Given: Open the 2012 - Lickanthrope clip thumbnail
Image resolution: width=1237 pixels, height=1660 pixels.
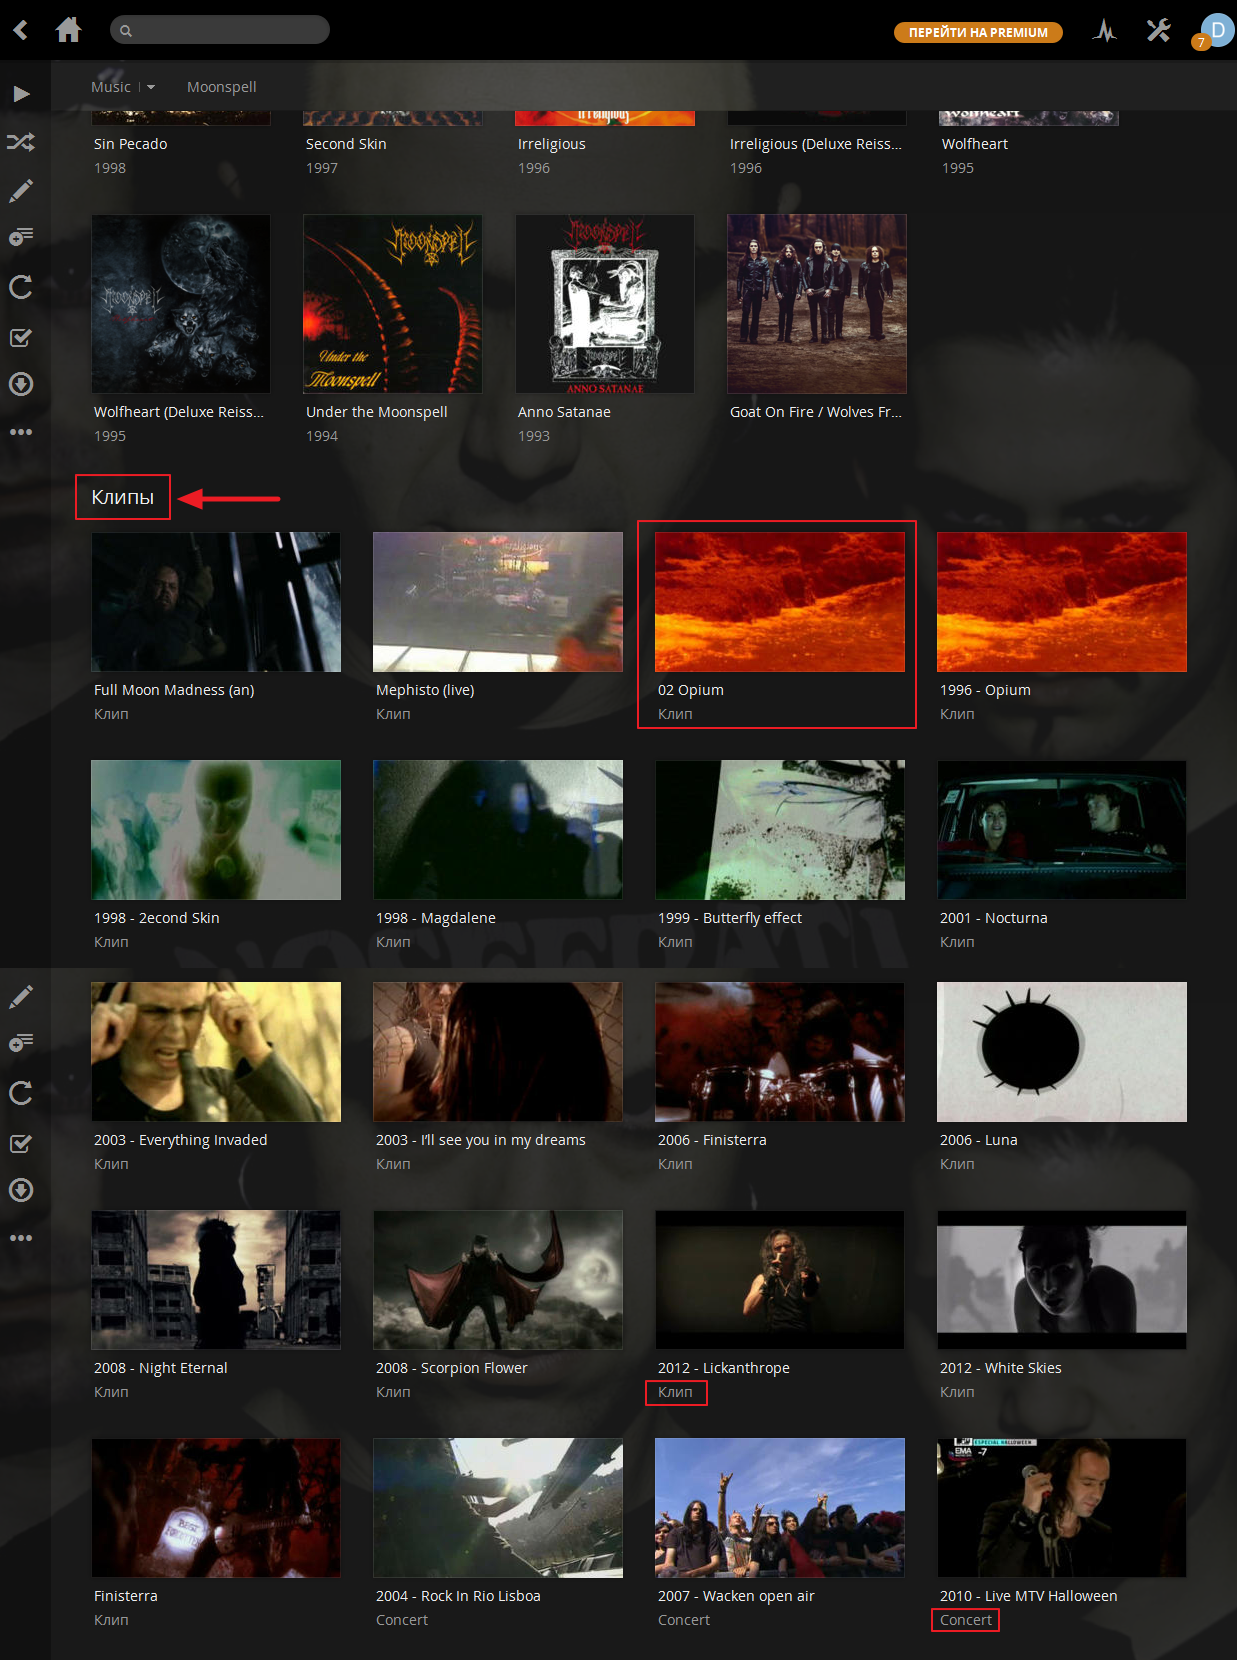Looking at the screenshot, I should [x=780, y=1280].
